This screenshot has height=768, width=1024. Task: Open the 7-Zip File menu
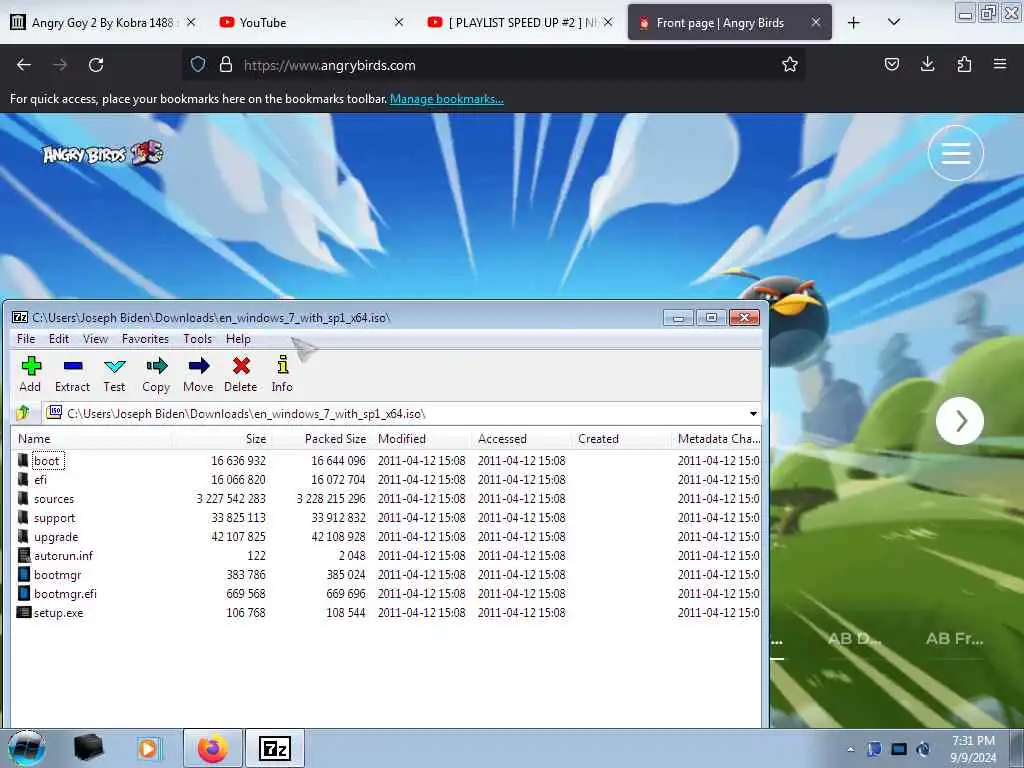tap(26, 339)
